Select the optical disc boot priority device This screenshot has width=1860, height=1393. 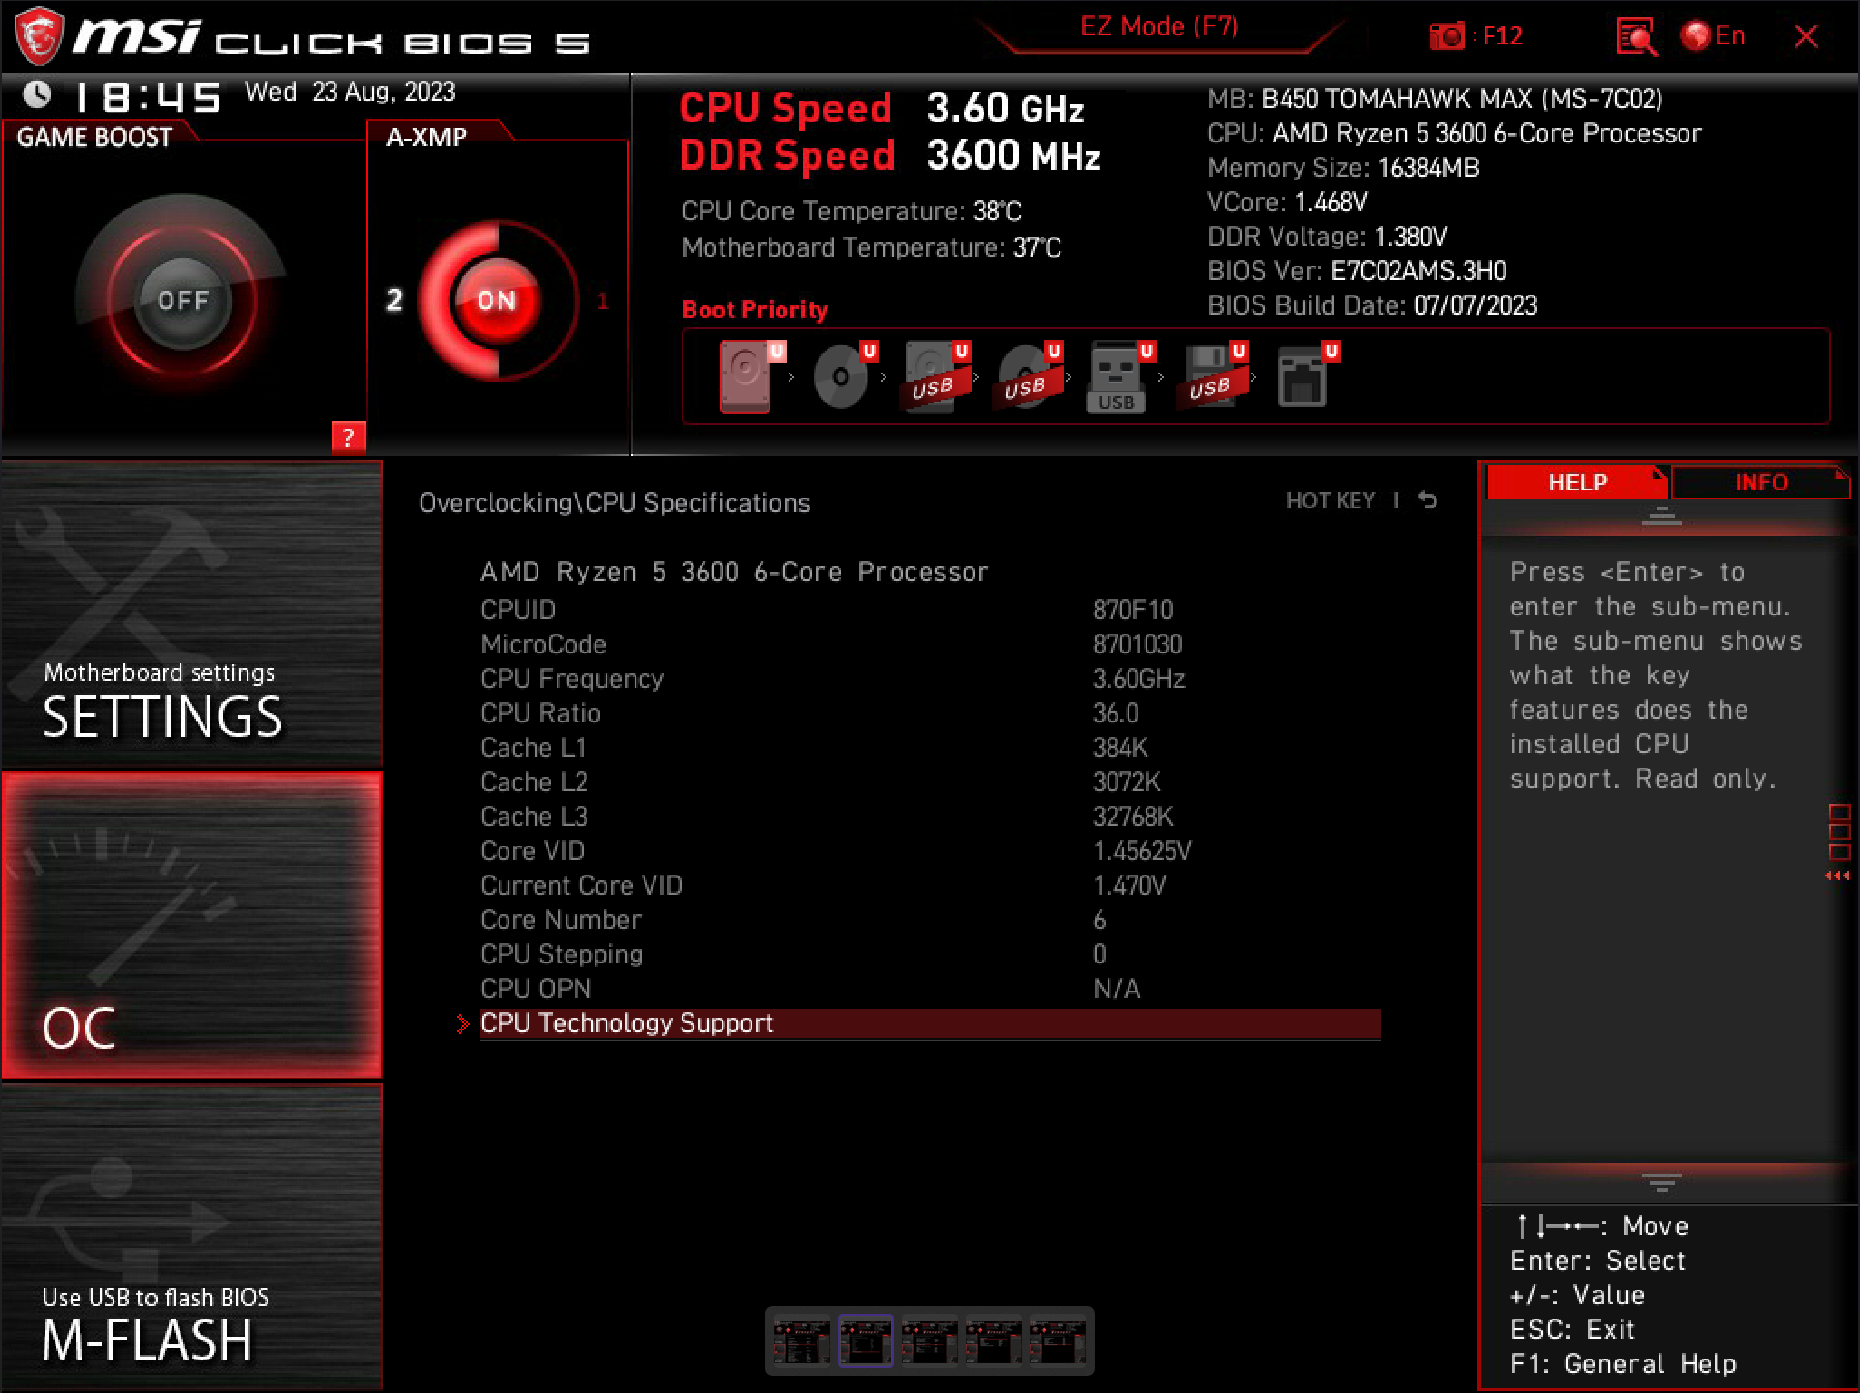click(x=842, y=376)
